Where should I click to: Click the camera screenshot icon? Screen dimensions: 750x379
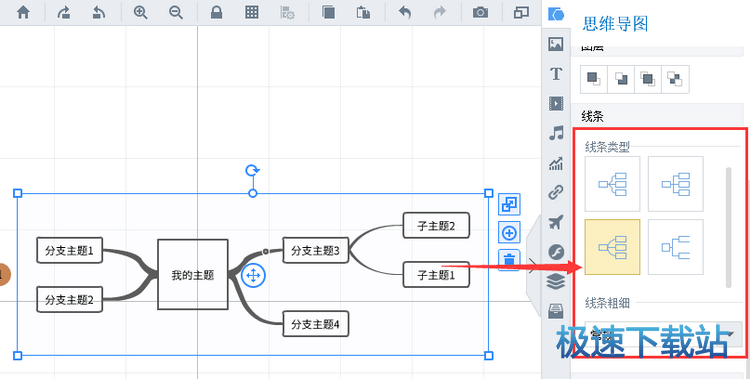[480, 12]
